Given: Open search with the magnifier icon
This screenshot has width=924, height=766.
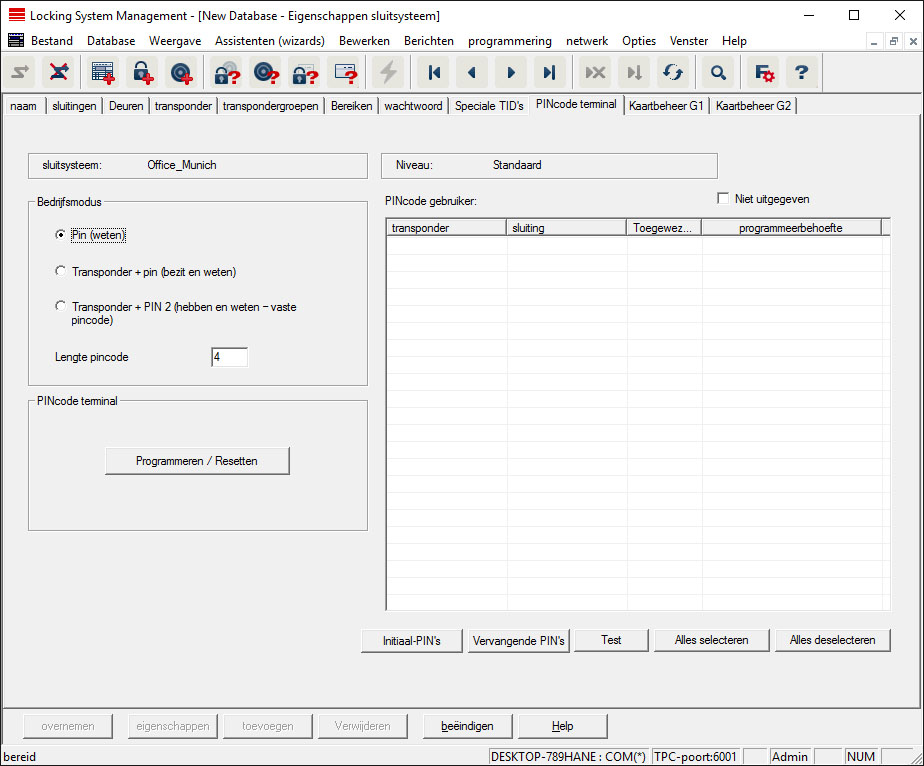Looking at the screenshot, I should point(718,72).
